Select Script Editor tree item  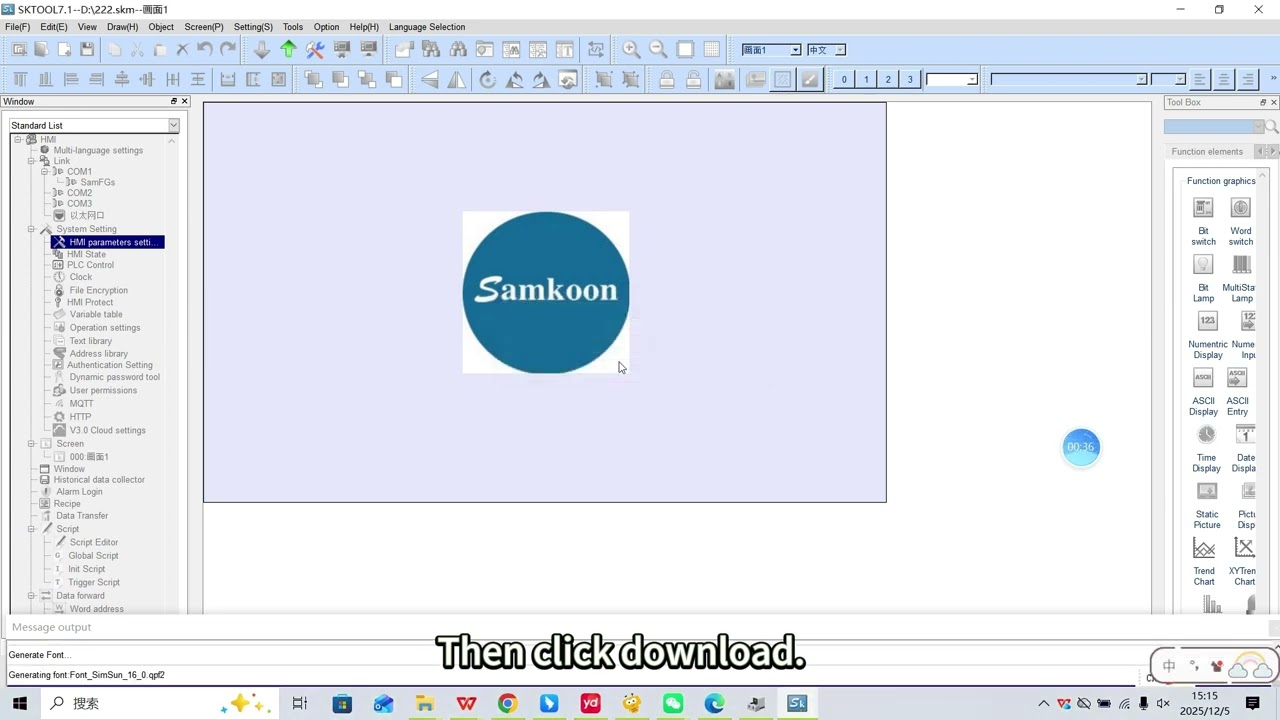click(94, 542)
